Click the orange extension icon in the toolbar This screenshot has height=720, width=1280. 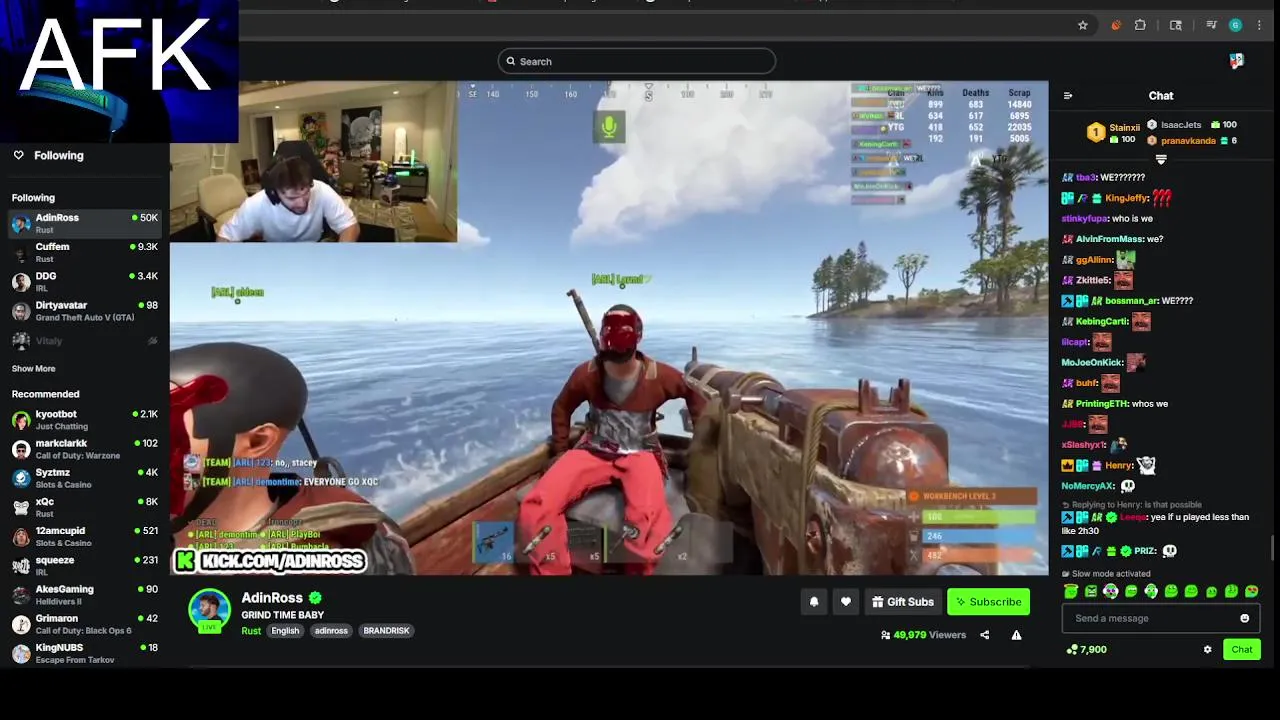(x=1116, y=25)
